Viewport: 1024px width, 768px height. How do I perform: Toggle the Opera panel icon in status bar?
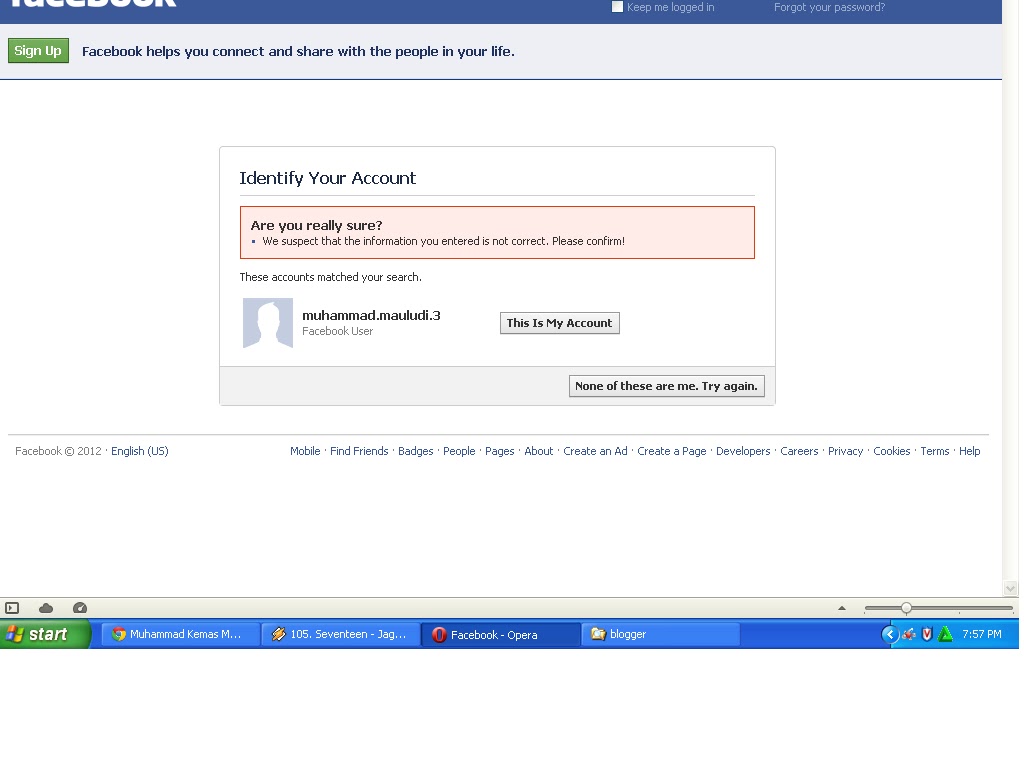coord(12,608)
